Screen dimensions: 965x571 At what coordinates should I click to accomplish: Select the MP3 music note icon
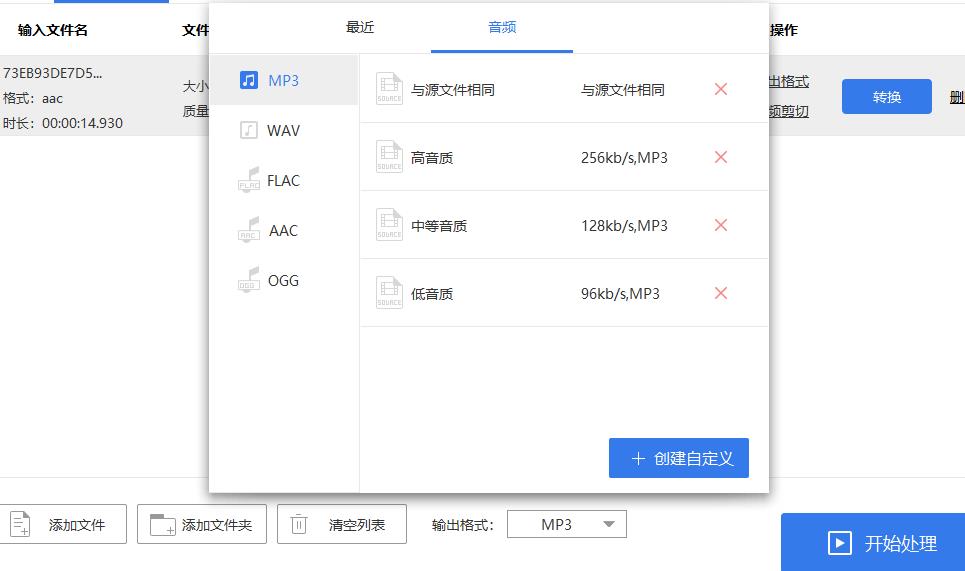pyautogui.click(x=249, y=80)
